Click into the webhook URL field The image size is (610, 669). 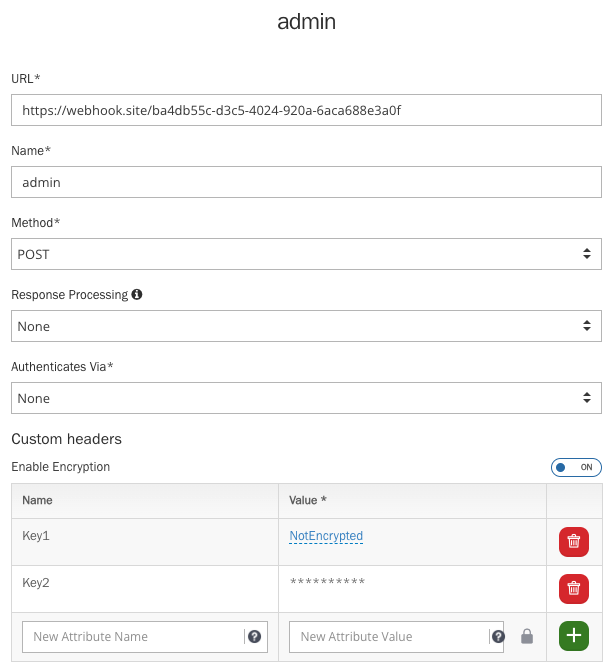coord(306,110)
